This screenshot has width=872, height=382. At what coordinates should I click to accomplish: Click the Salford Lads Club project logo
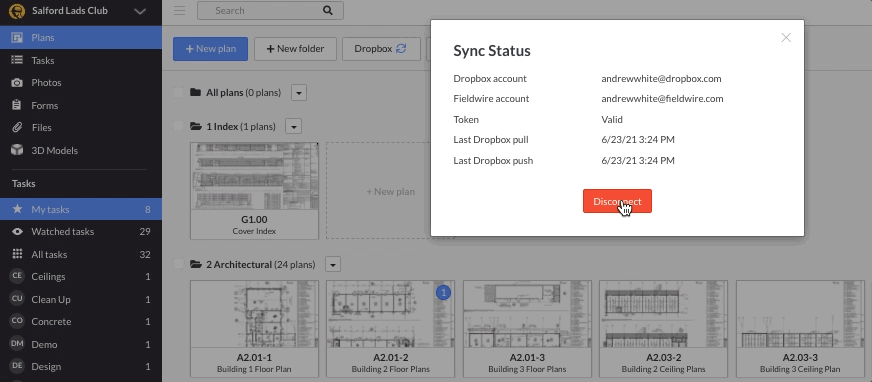[x=17, y=11]
